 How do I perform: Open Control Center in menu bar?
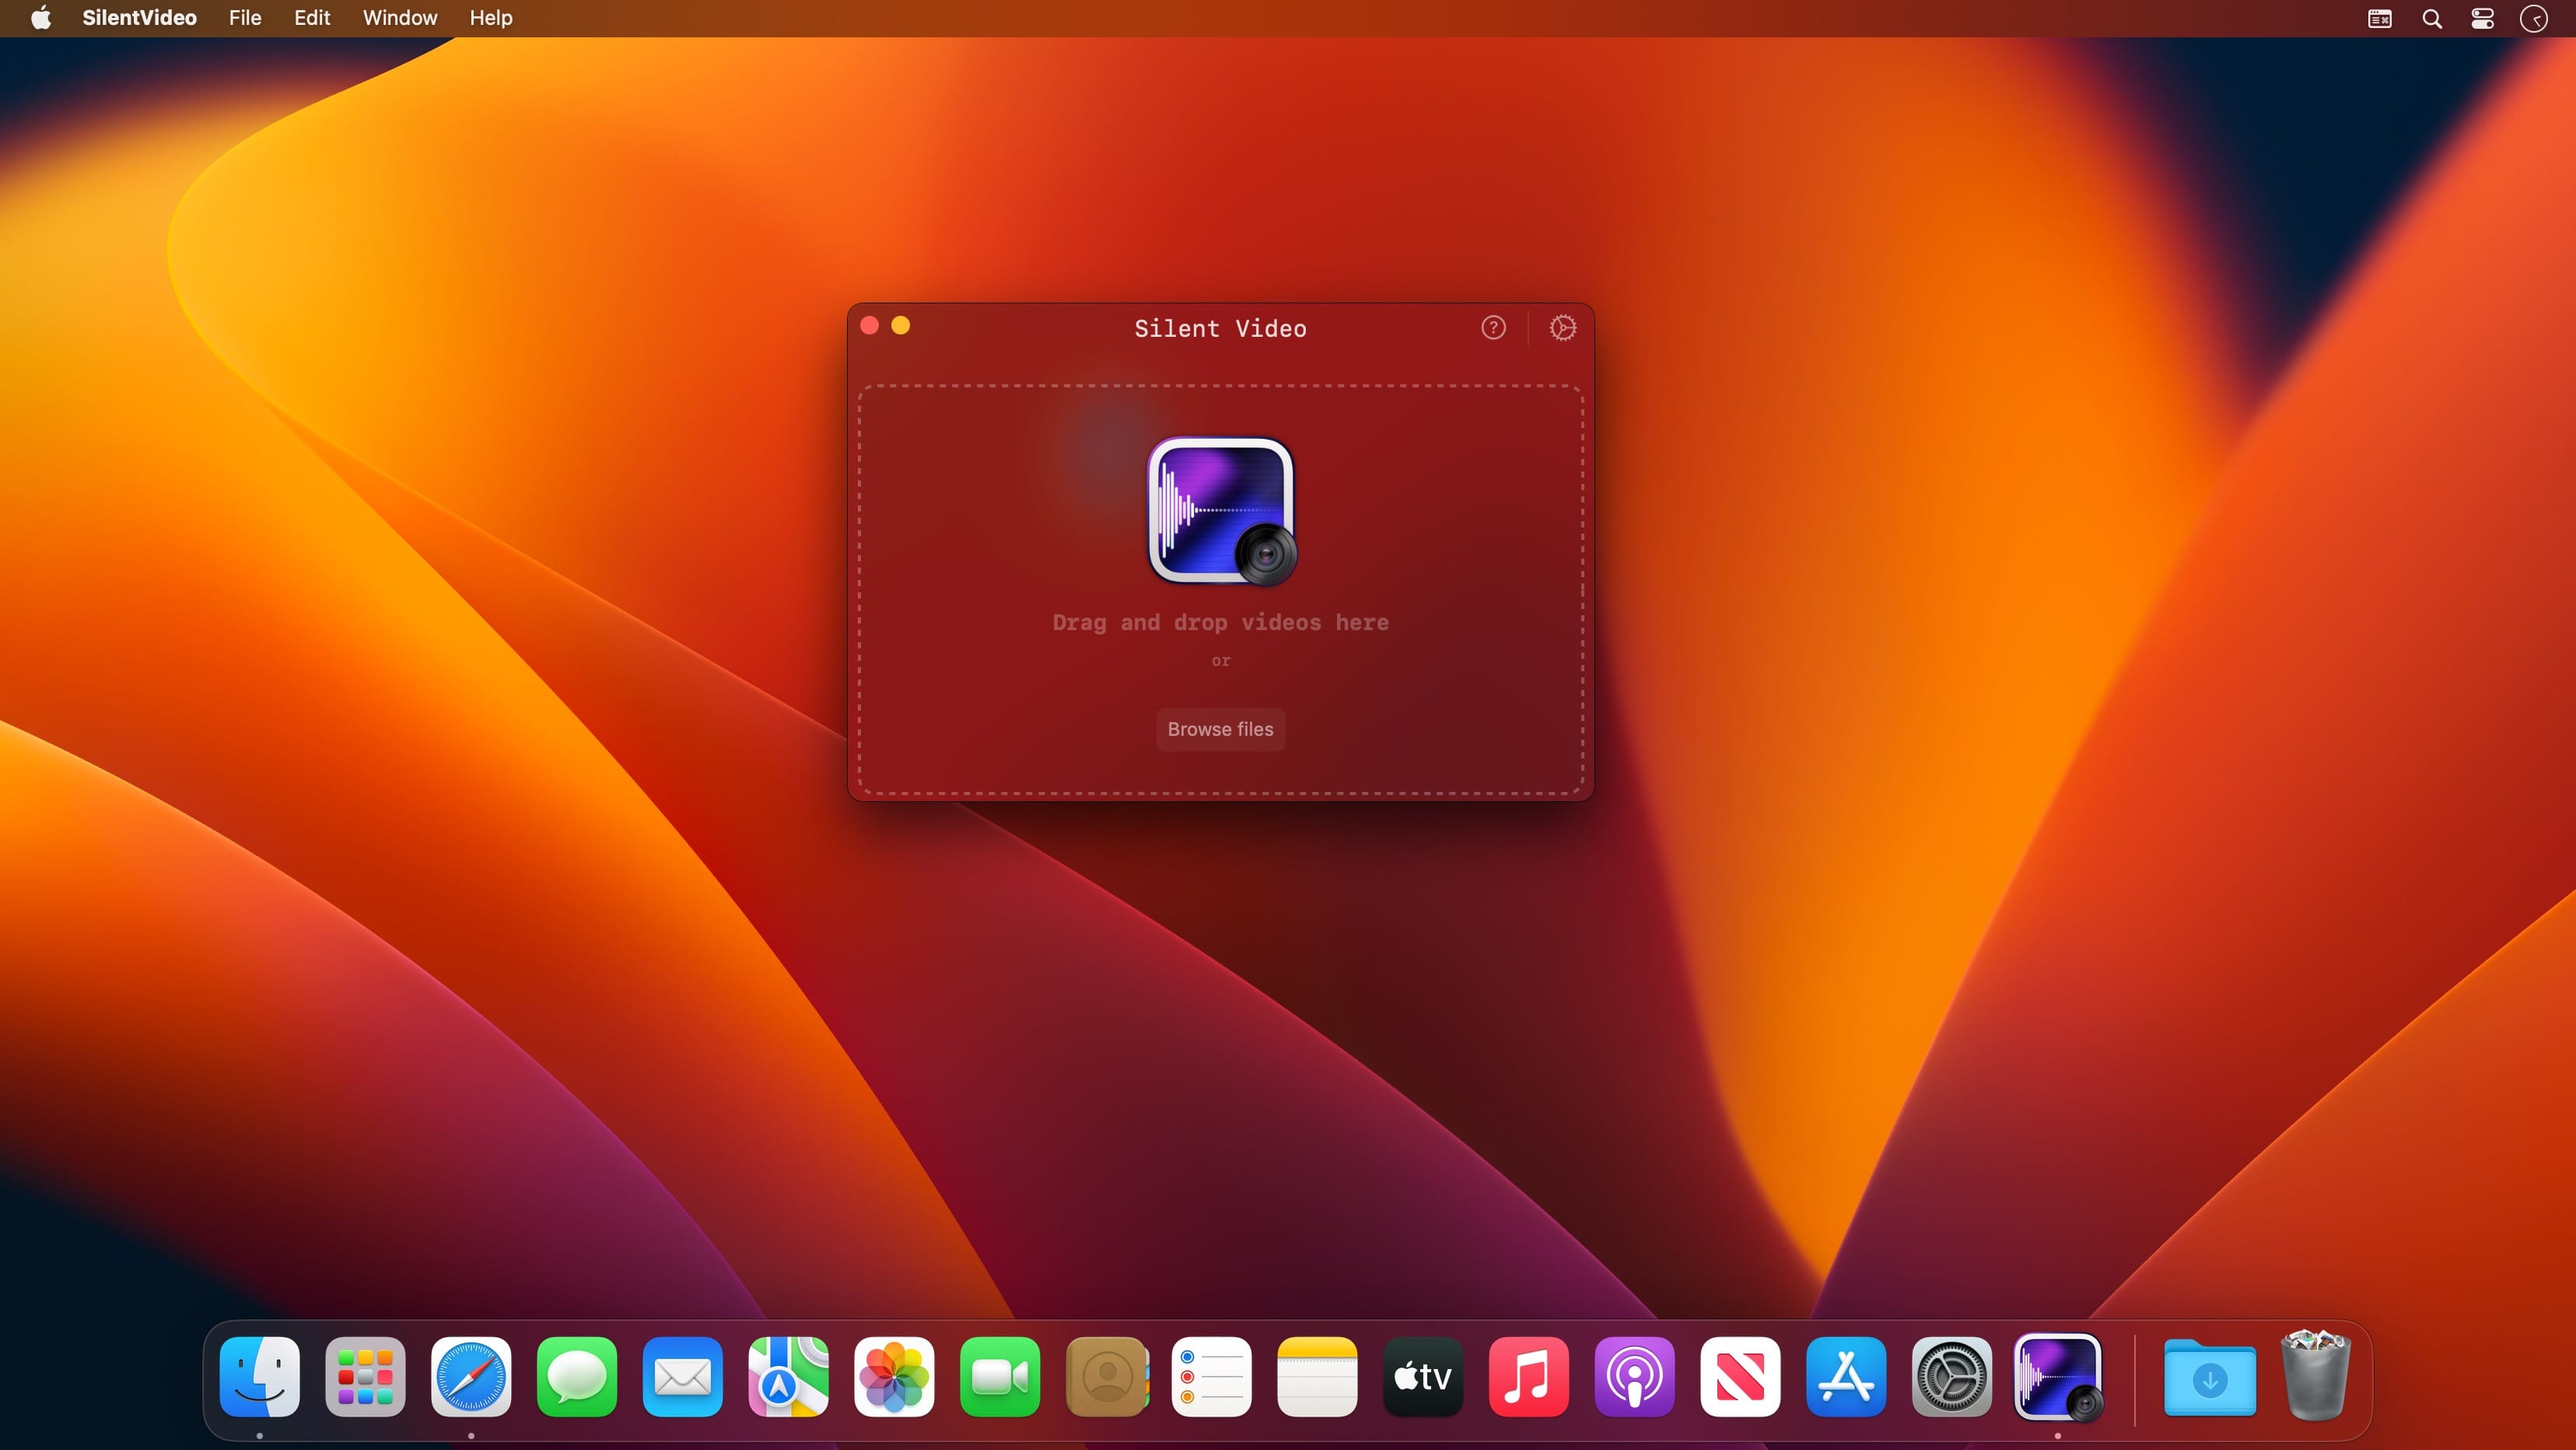click(2483, 19)
